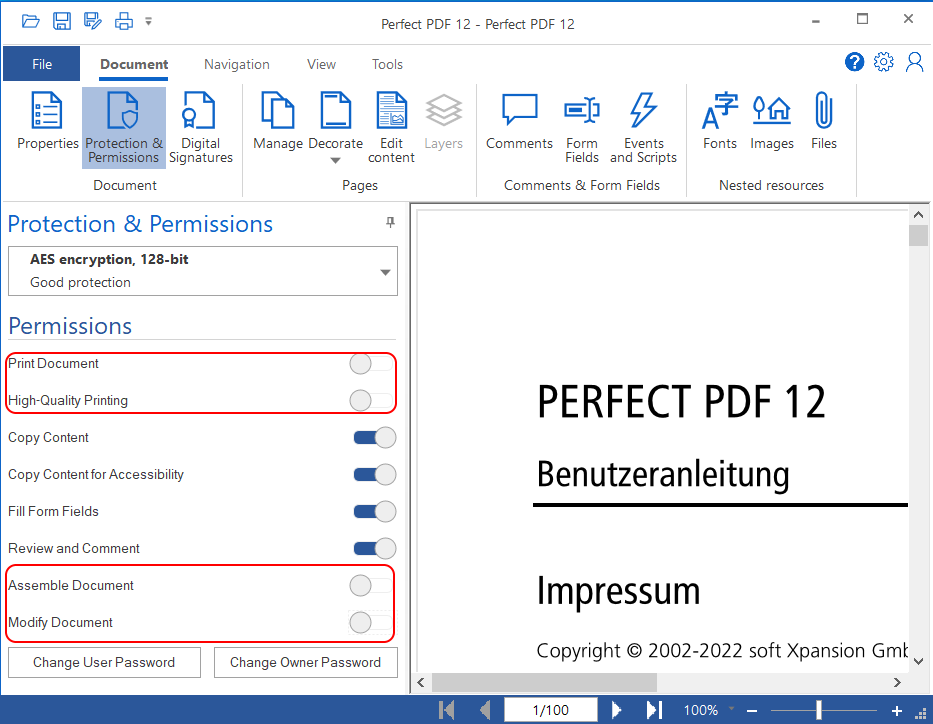Screen dimensions: 933x724
Task: Save the document with the floppy icon
Action: (62, 21)
